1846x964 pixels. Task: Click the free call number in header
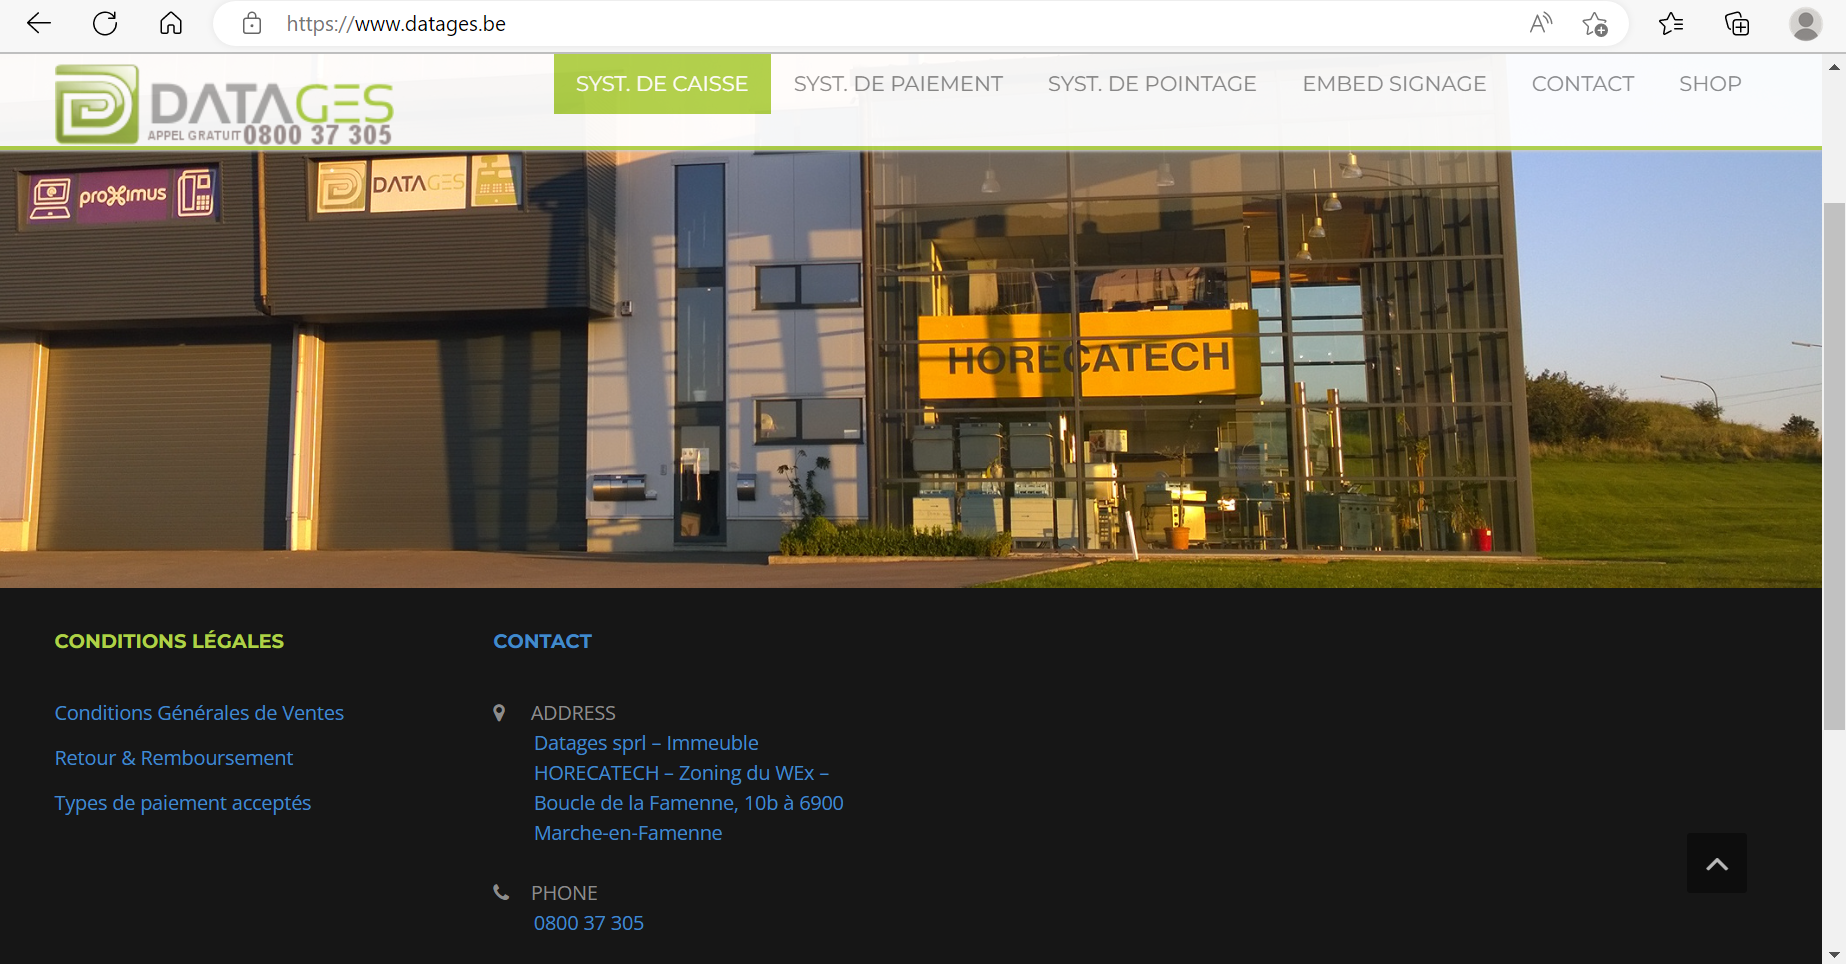pos(317,134)
